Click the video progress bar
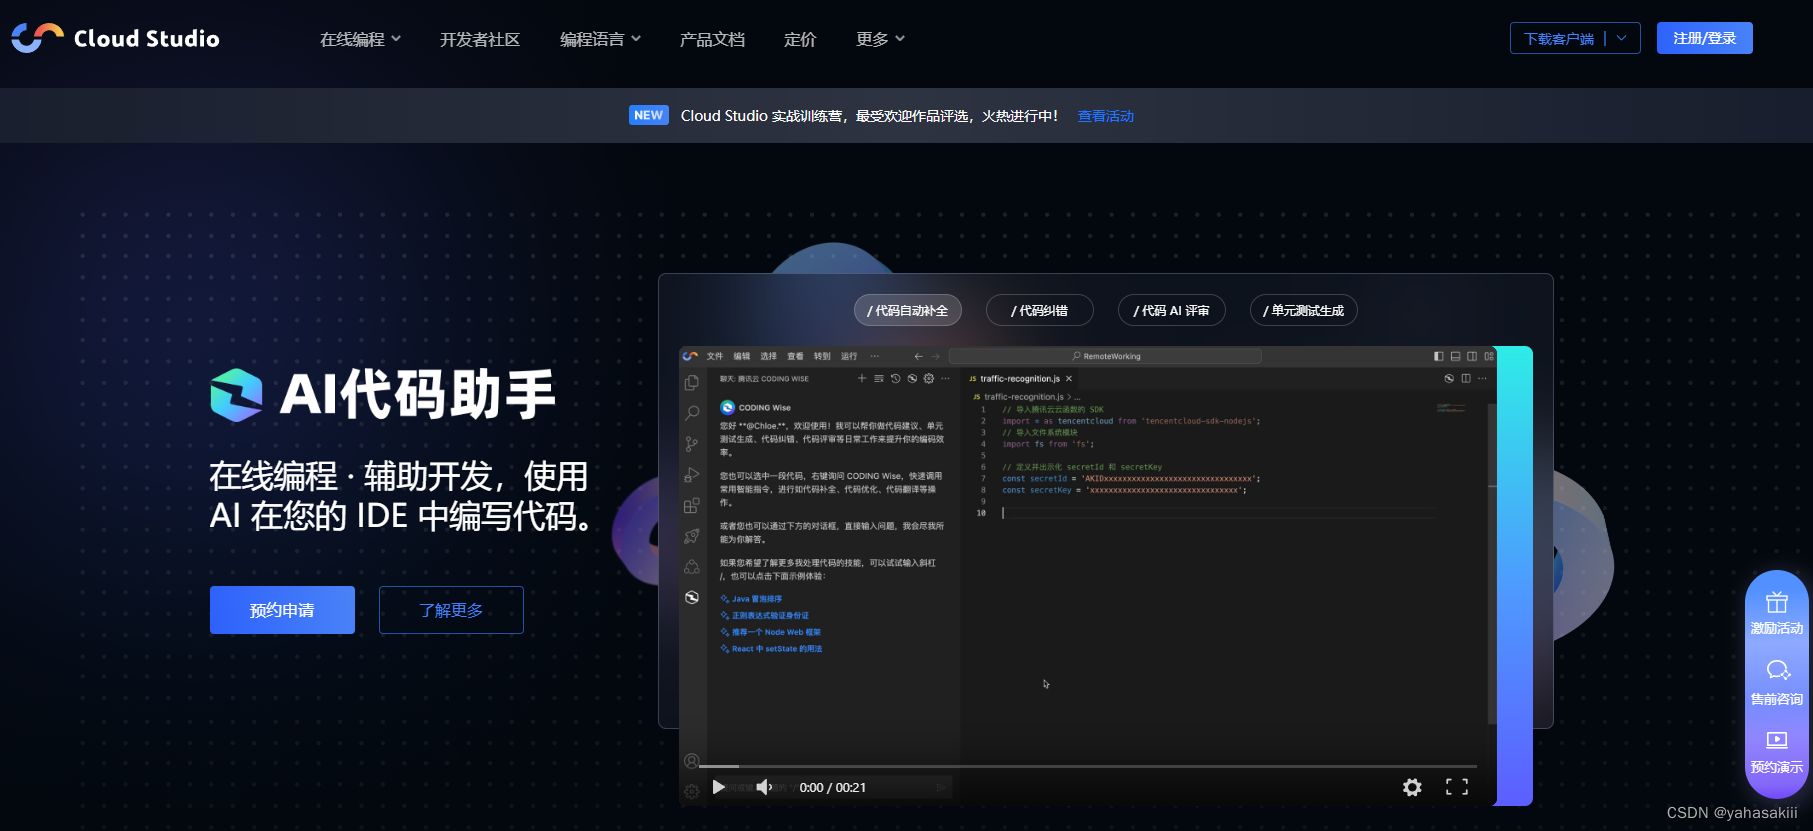Image resolution: width=1813 pixels, height=831 pixels. (1087, 766)
